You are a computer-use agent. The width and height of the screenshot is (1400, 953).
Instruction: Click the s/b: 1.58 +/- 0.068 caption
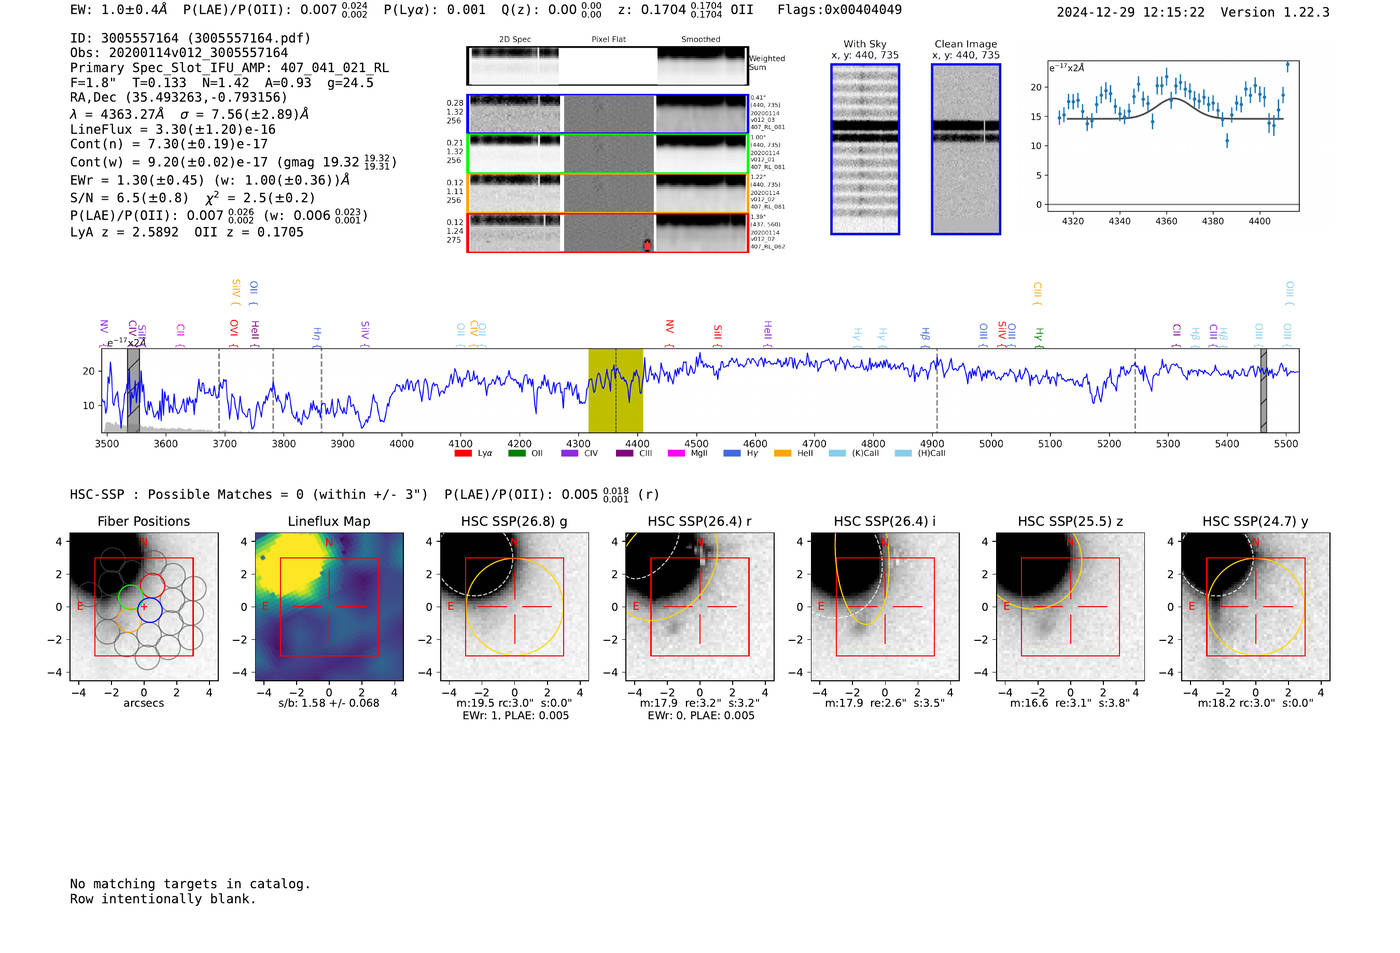coord(329,703)
